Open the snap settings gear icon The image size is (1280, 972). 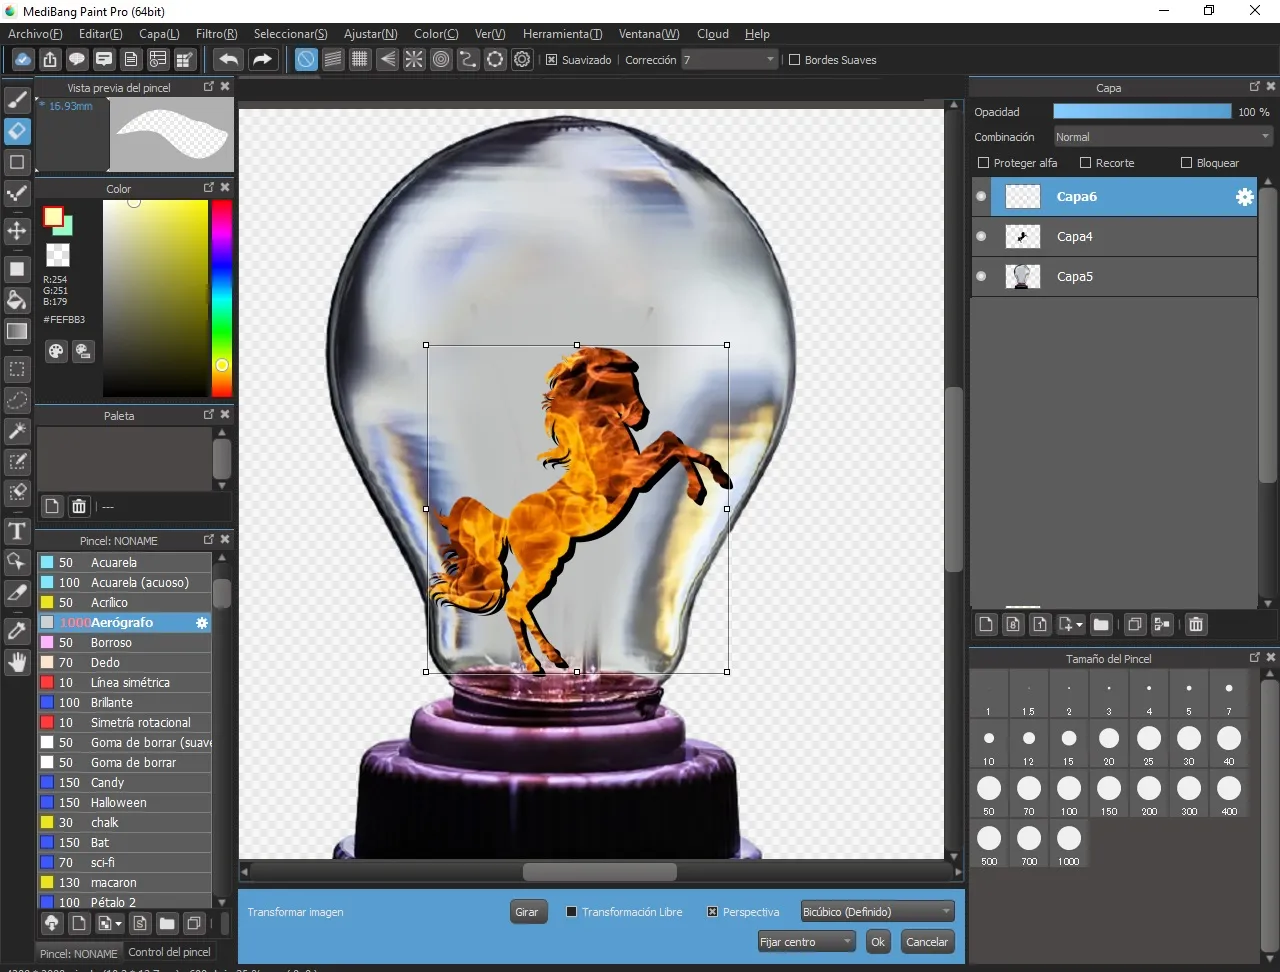[522, 60]
